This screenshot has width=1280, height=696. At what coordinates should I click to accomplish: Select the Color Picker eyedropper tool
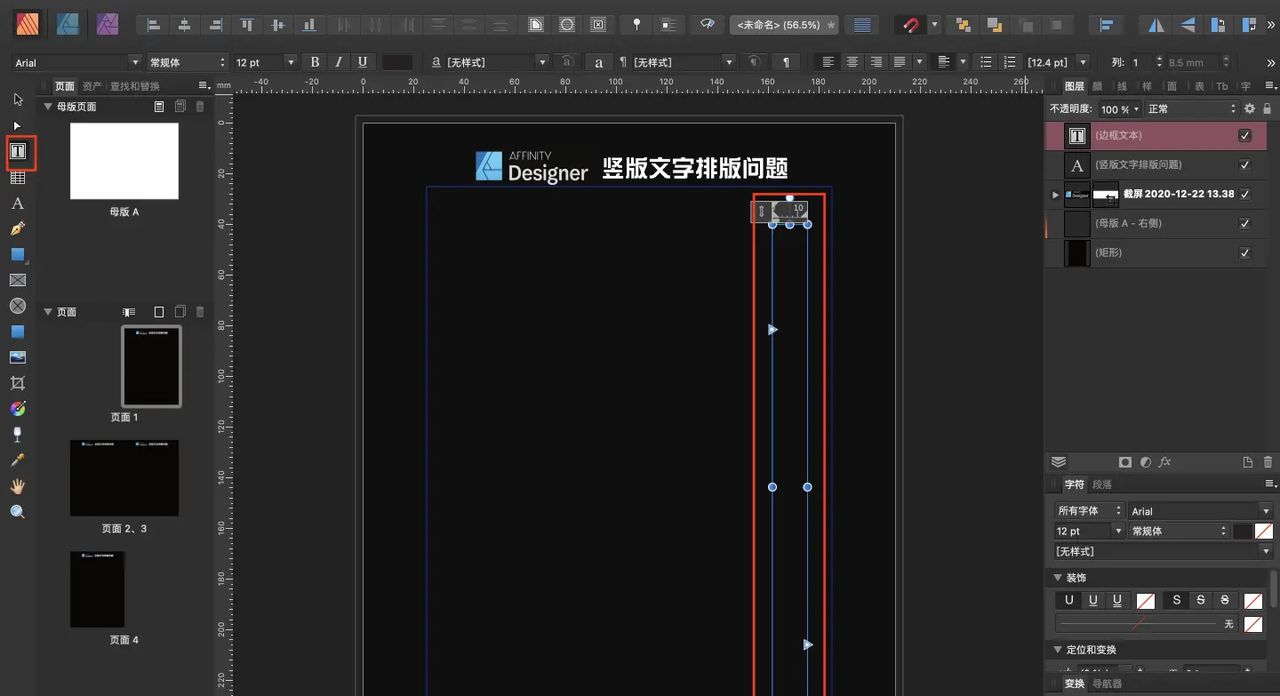pyautogui.click(x=16, y=460)
